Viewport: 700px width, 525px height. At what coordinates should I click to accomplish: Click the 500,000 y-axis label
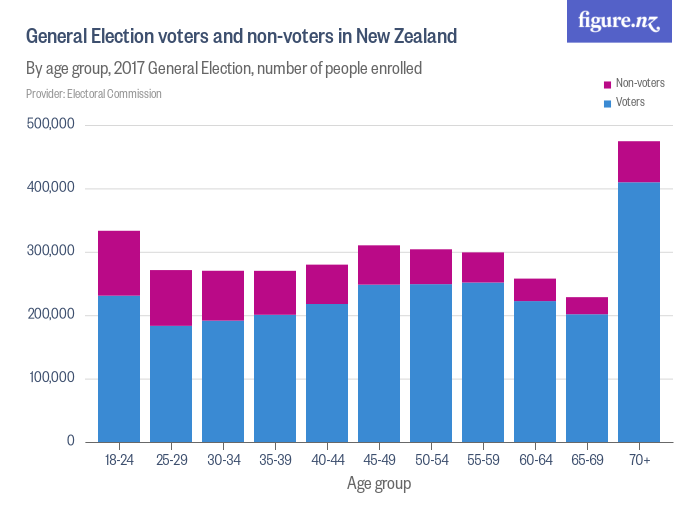click(51, 125)
